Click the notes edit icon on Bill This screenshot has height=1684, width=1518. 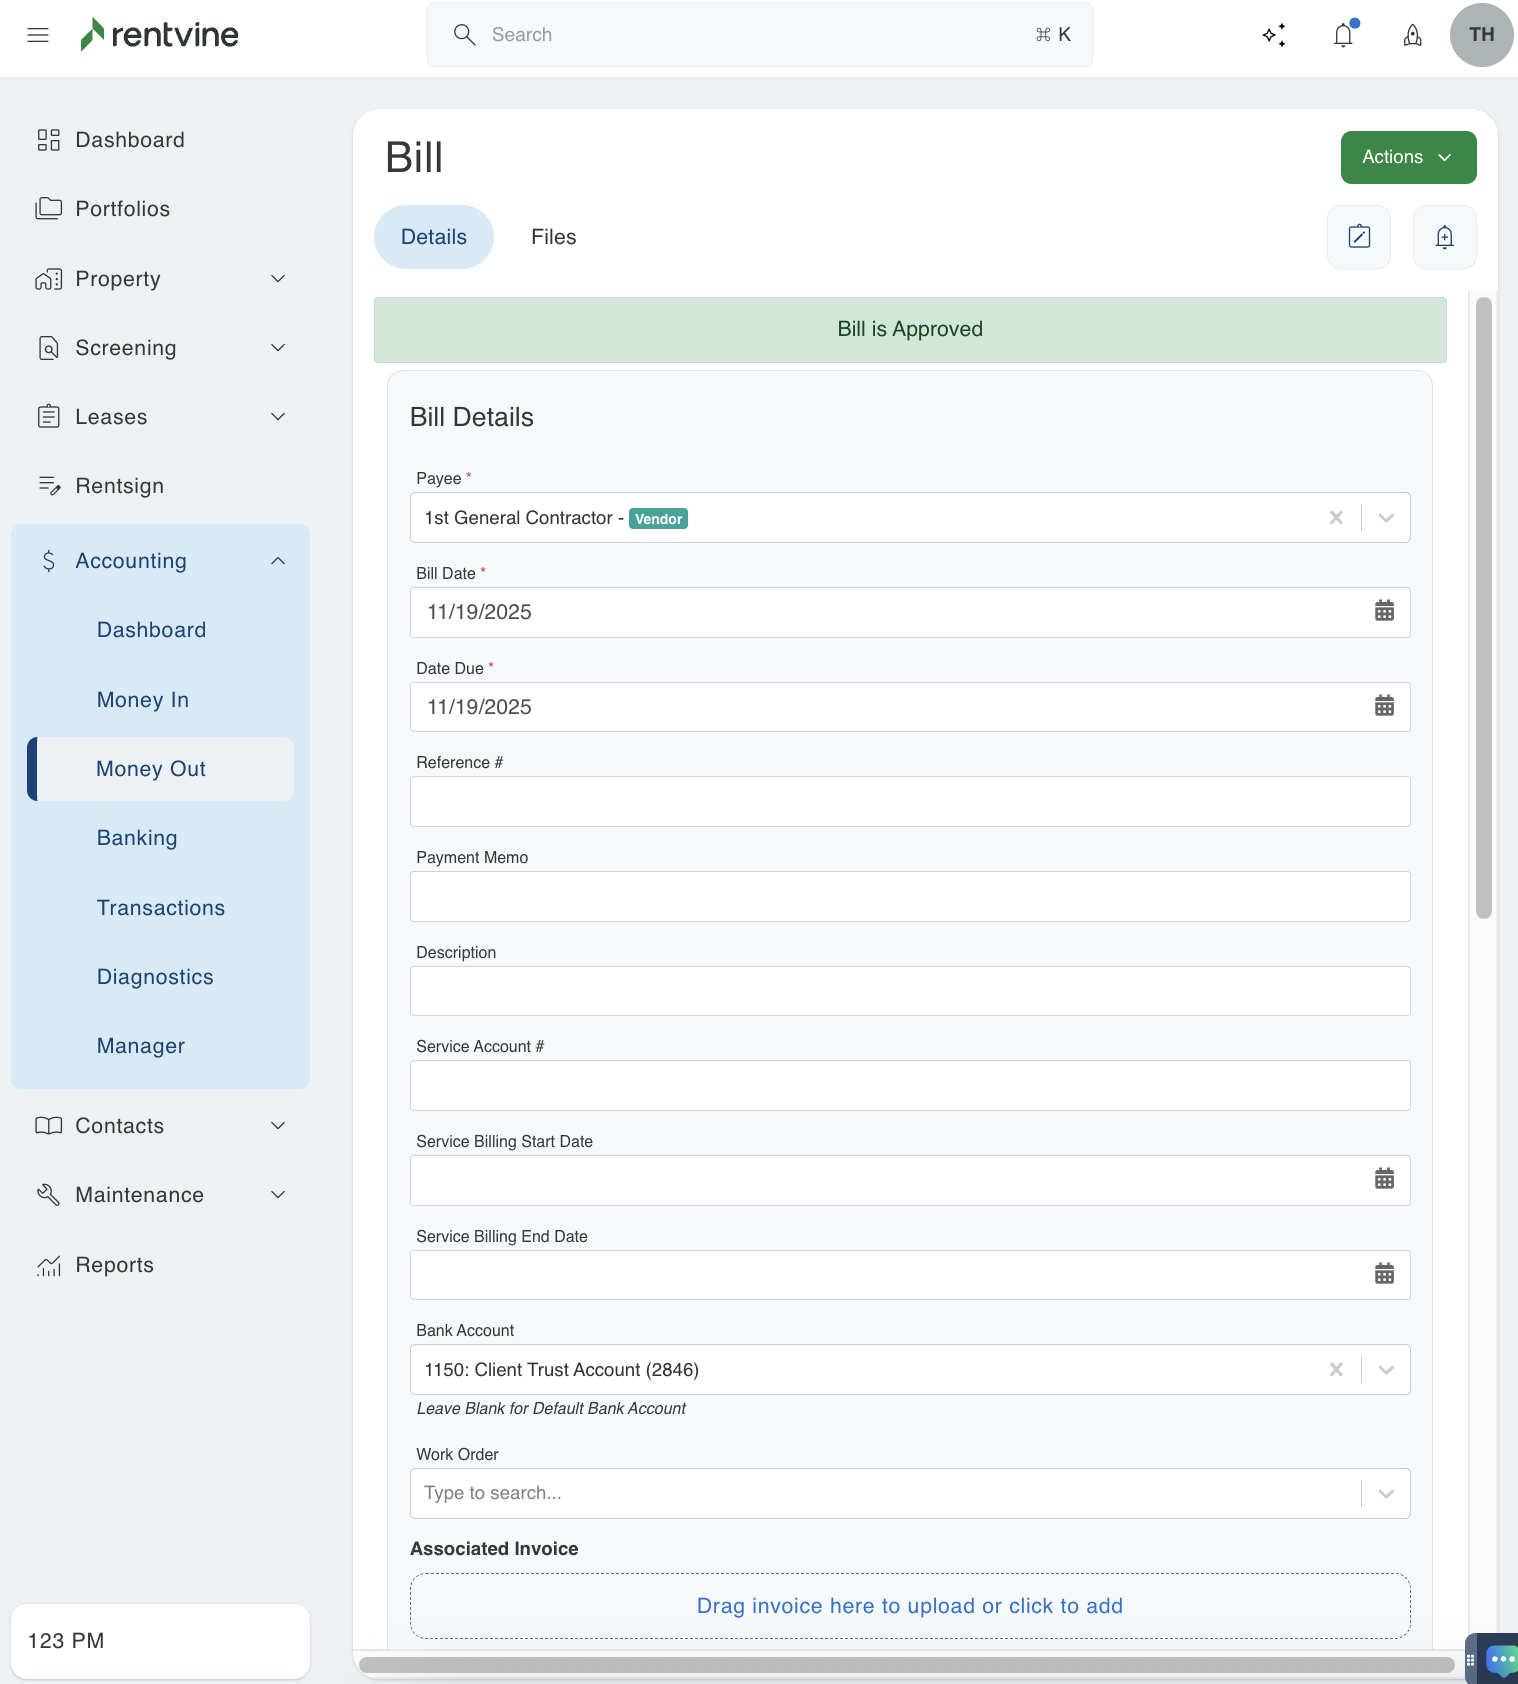click(1359, 237)
